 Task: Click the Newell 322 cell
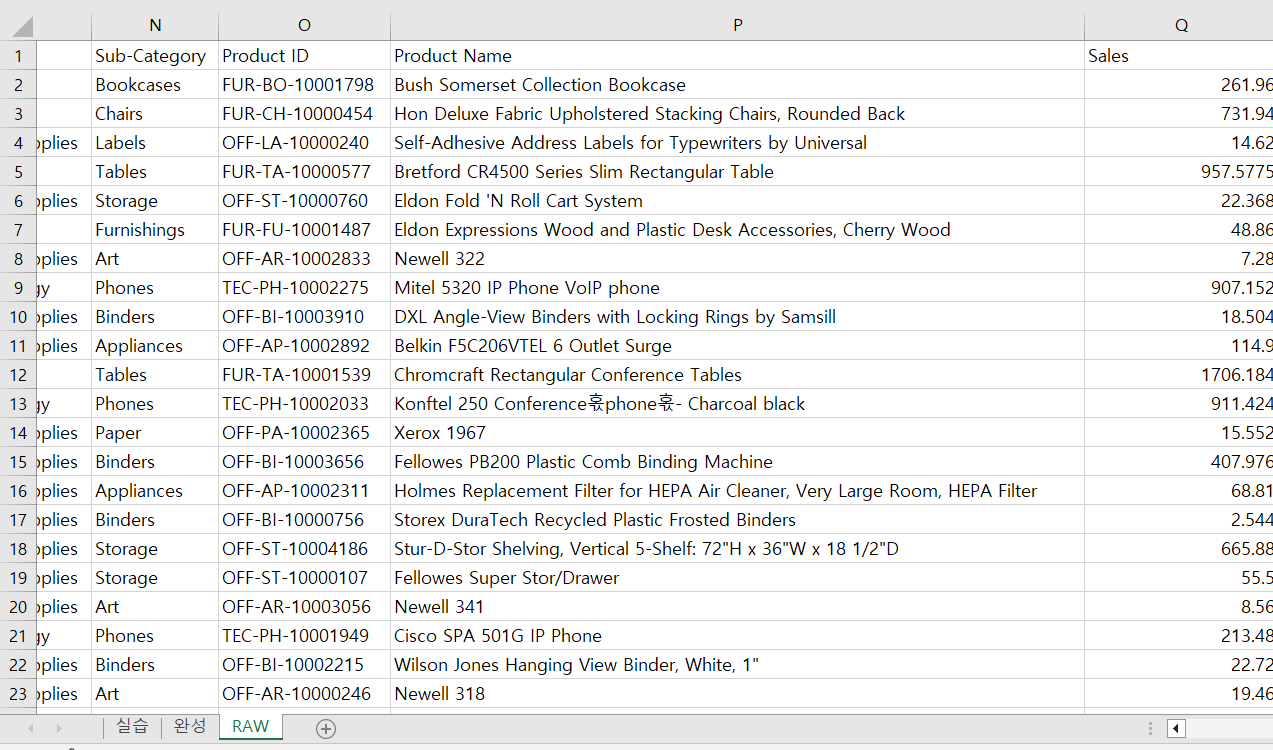pyautogui.click(x=738, y=259)
